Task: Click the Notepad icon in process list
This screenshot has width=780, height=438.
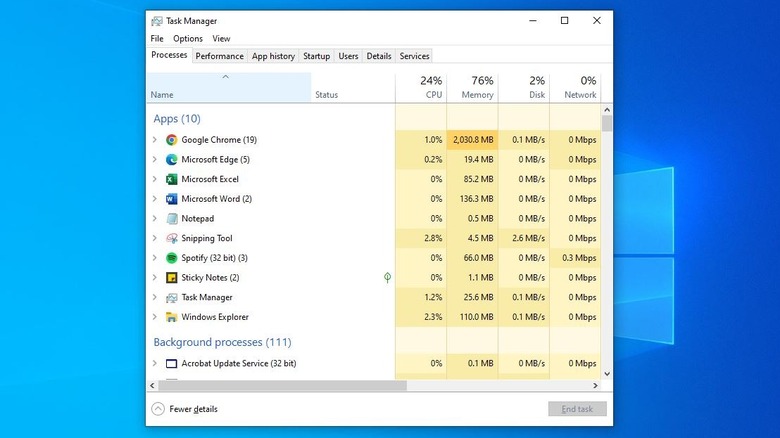Action: tap(171, 219)
